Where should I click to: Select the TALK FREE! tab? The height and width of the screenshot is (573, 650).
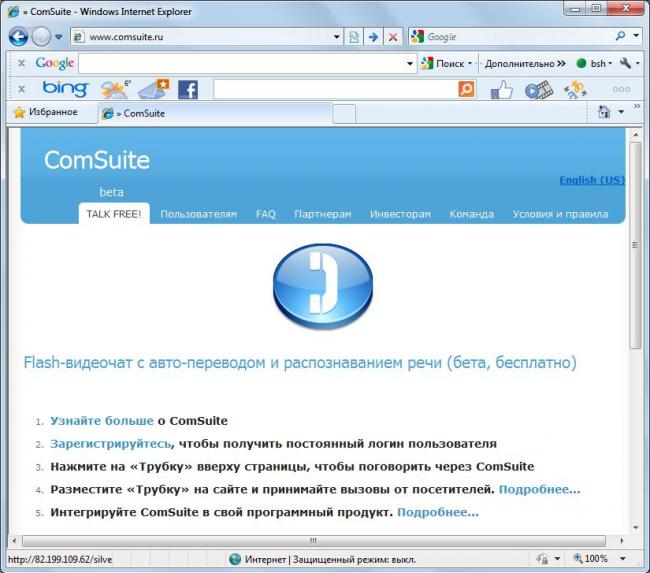click(x=114, y=214)
